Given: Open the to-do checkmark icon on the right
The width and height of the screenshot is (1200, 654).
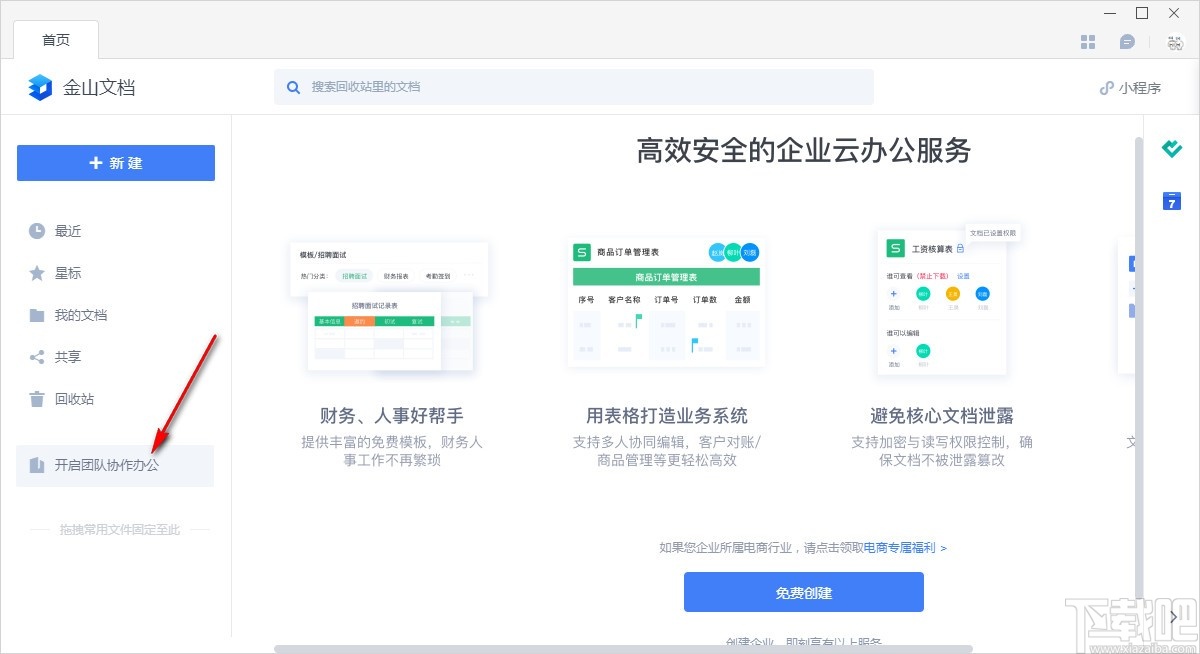Looking at the screenshot, I should click(1172, 149).
